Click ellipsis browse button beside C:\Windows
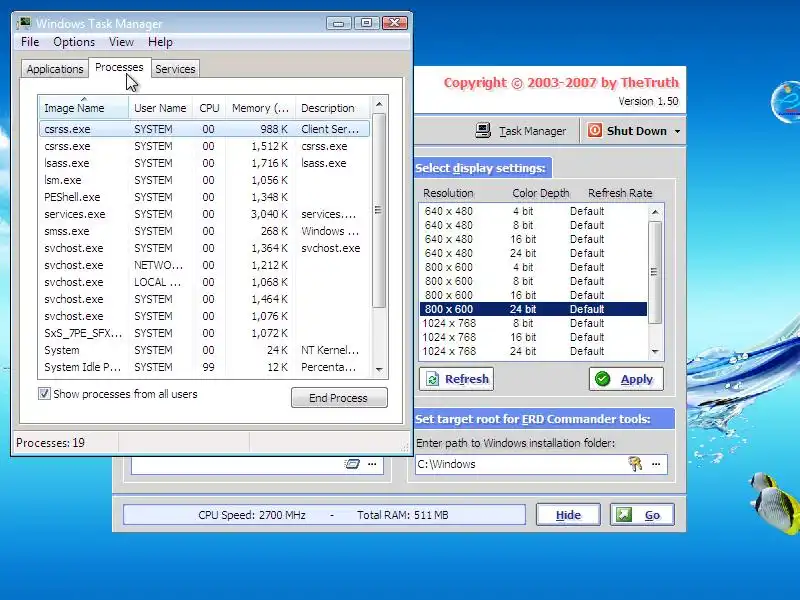This screenshot has width=800, height=600. click(656, 464)
